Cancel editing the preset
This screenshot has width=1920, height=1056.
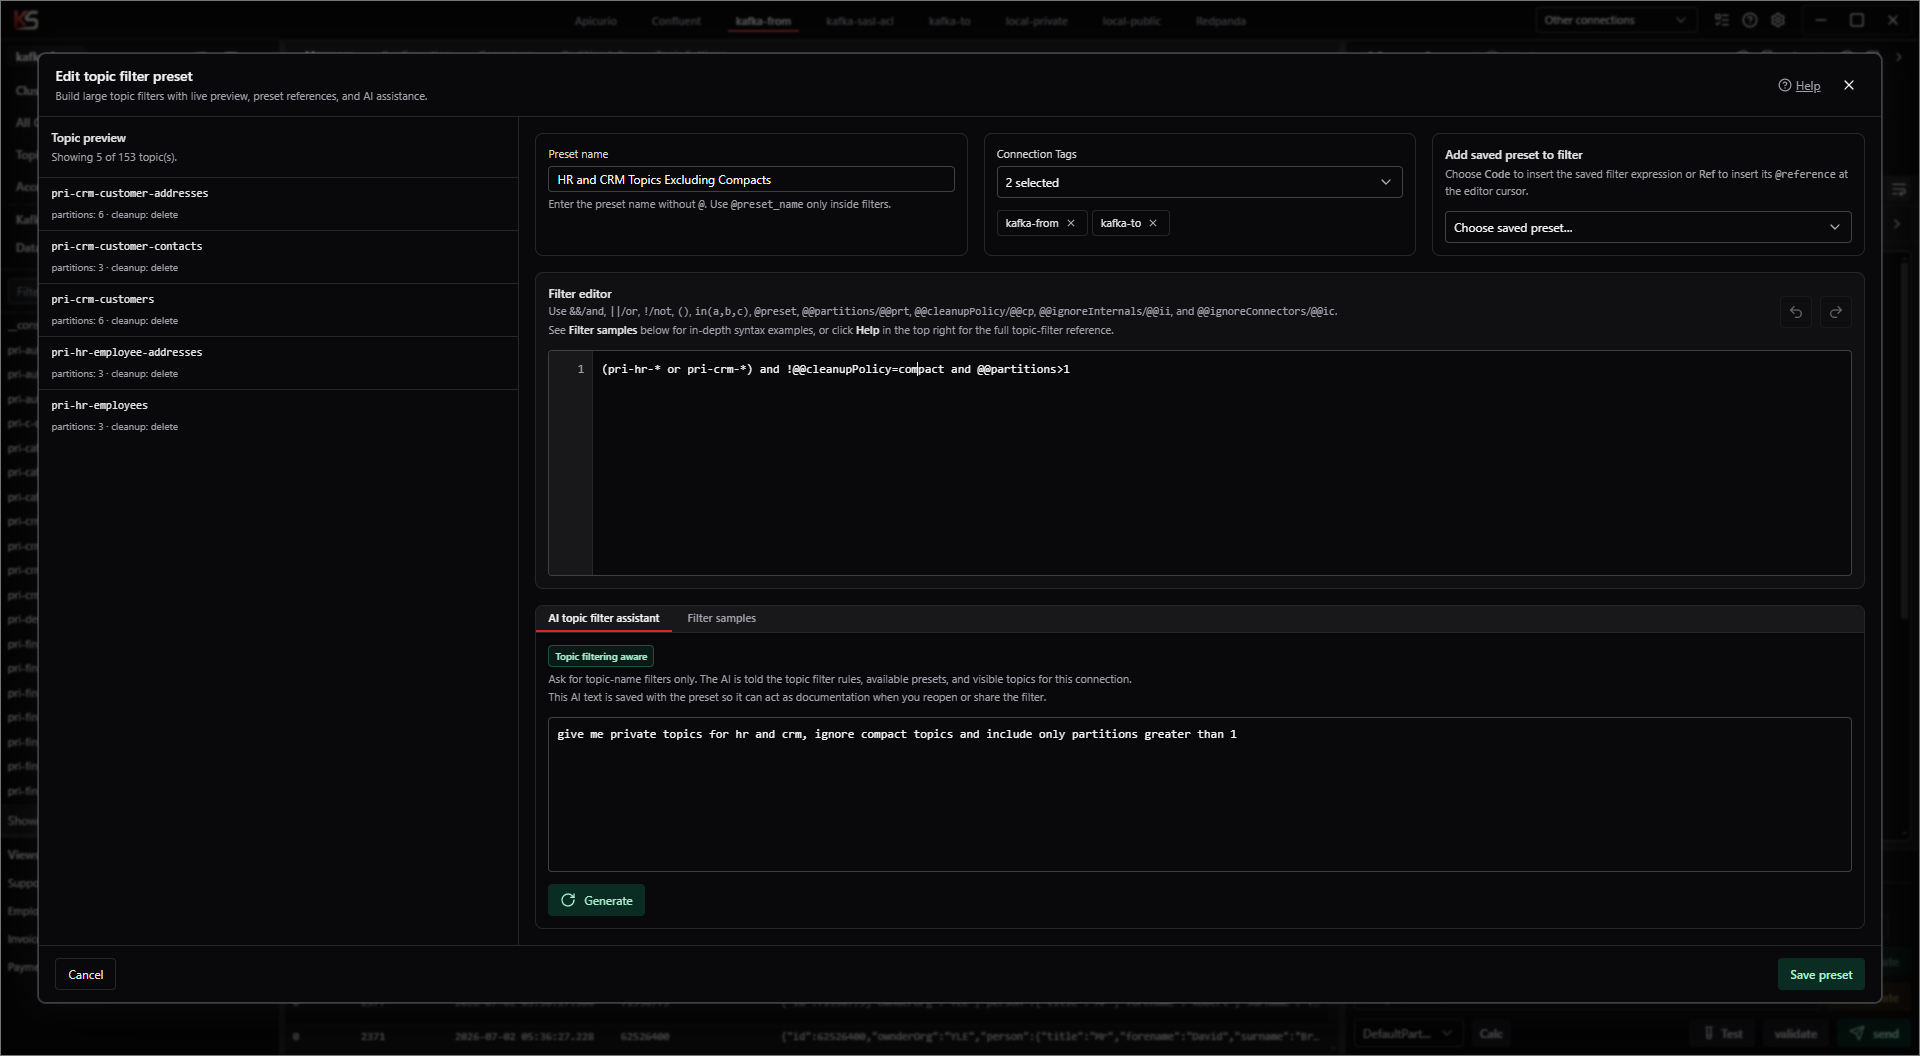tap(85, 974)
